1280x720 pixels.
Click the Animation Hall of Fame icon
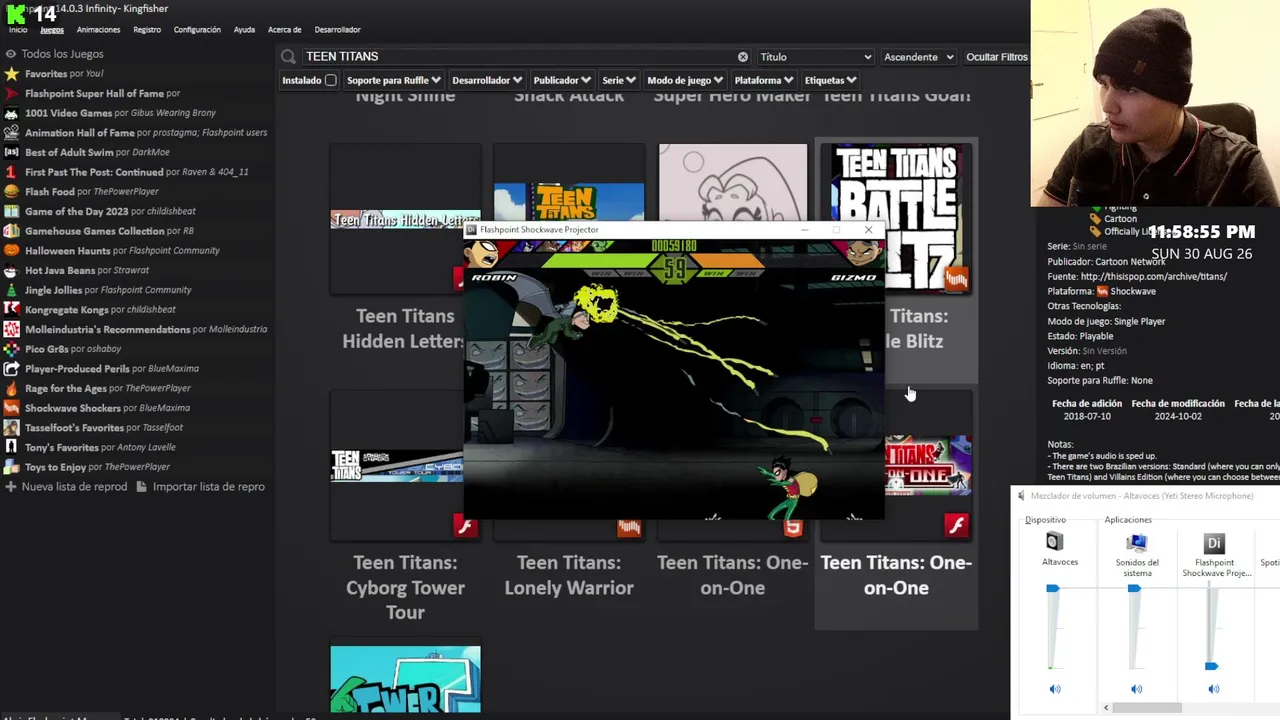(x=11, y=133)
